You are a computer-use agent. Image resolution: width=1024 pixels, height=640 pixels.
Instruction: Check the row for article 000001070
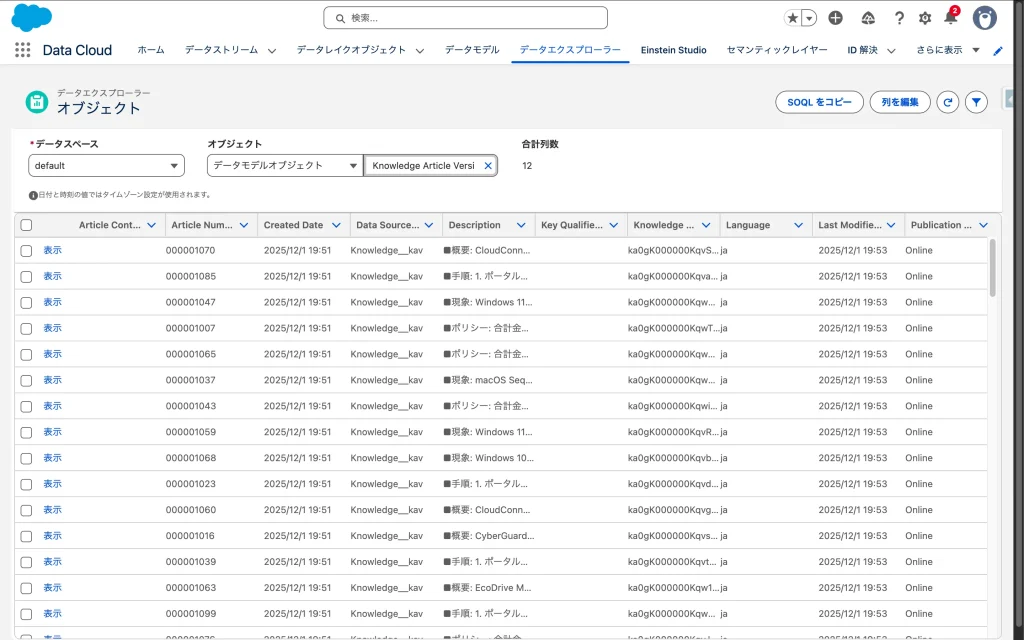pyautogui.click(x=26, y=250)
